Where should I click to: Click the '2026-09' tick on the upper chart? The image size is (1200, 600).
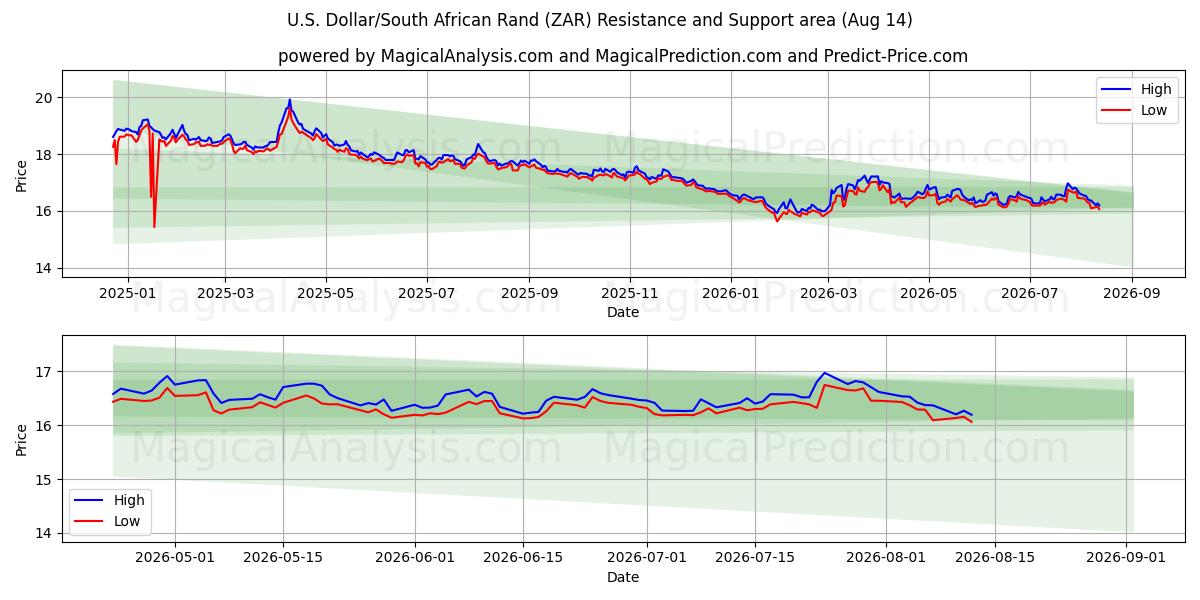coord(1132,294)
